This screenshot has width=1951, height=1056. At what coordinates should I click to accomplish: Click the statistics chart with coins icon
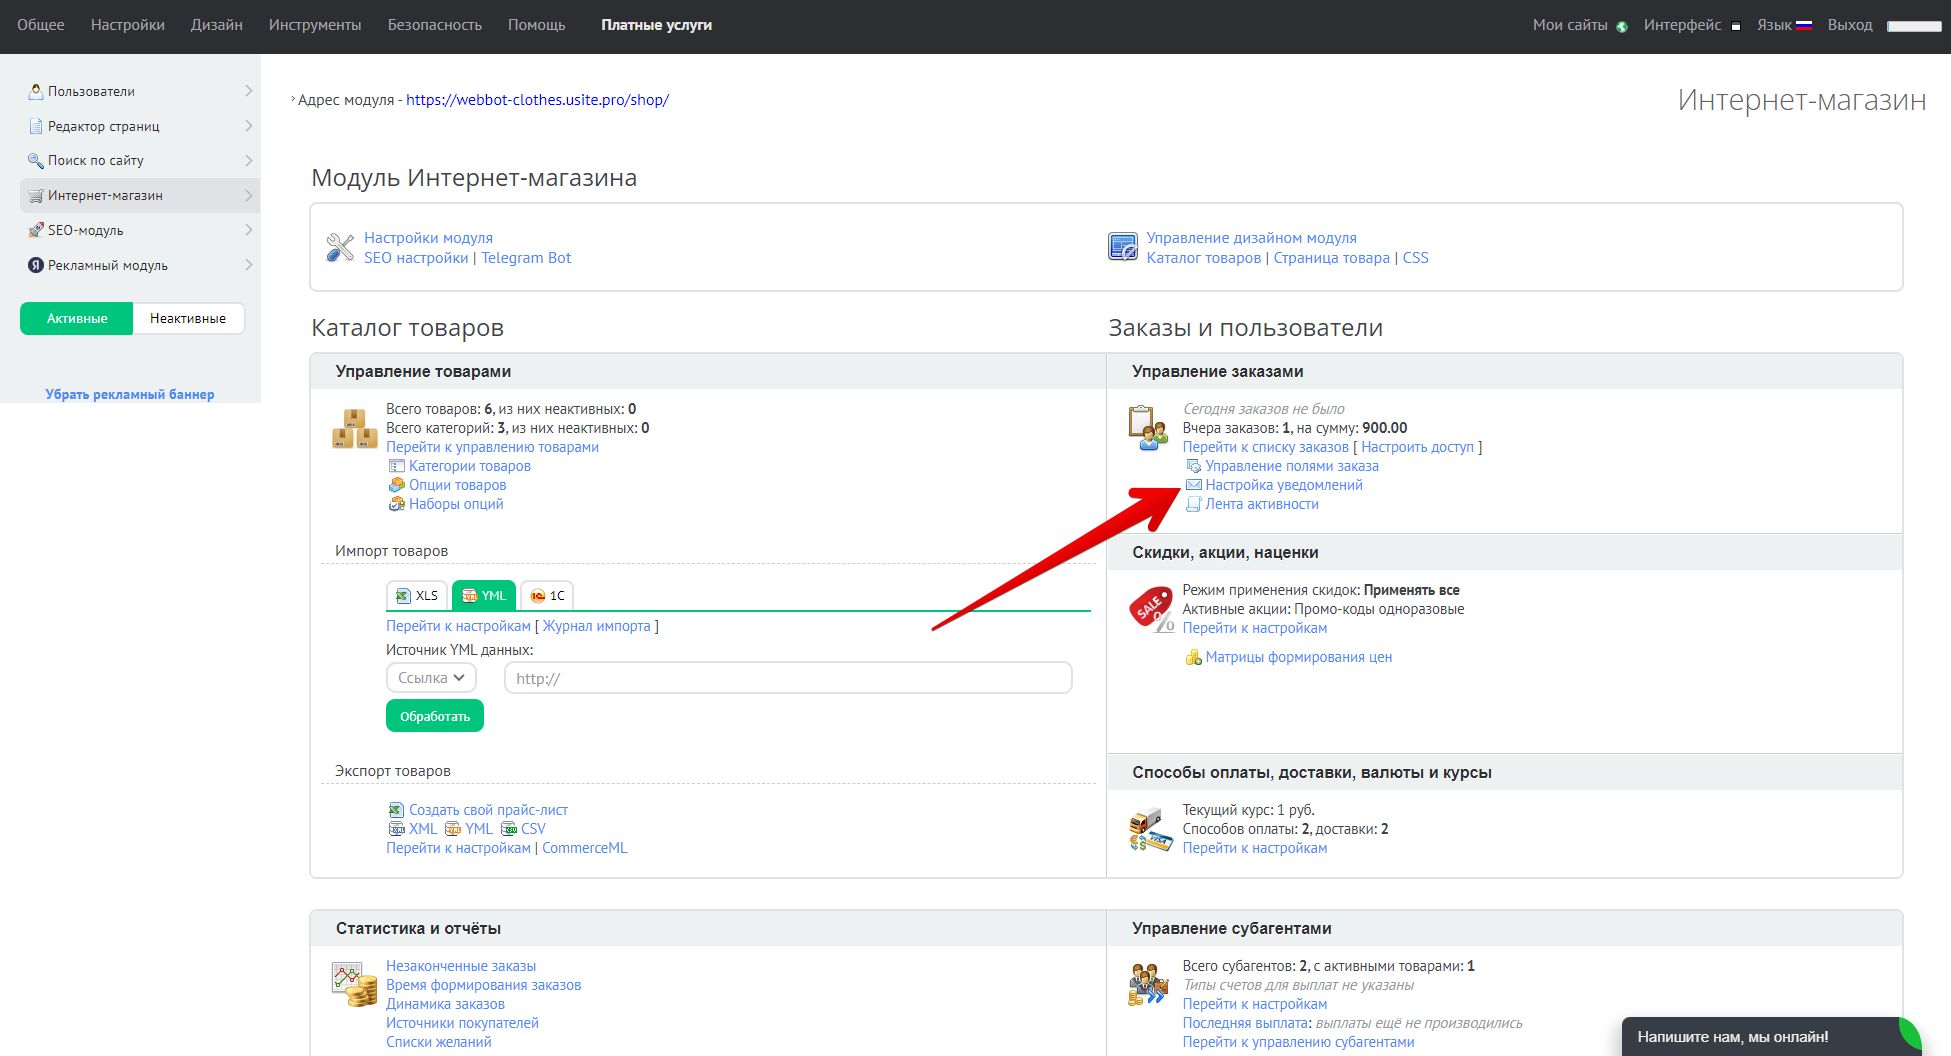tap(354, 984)
